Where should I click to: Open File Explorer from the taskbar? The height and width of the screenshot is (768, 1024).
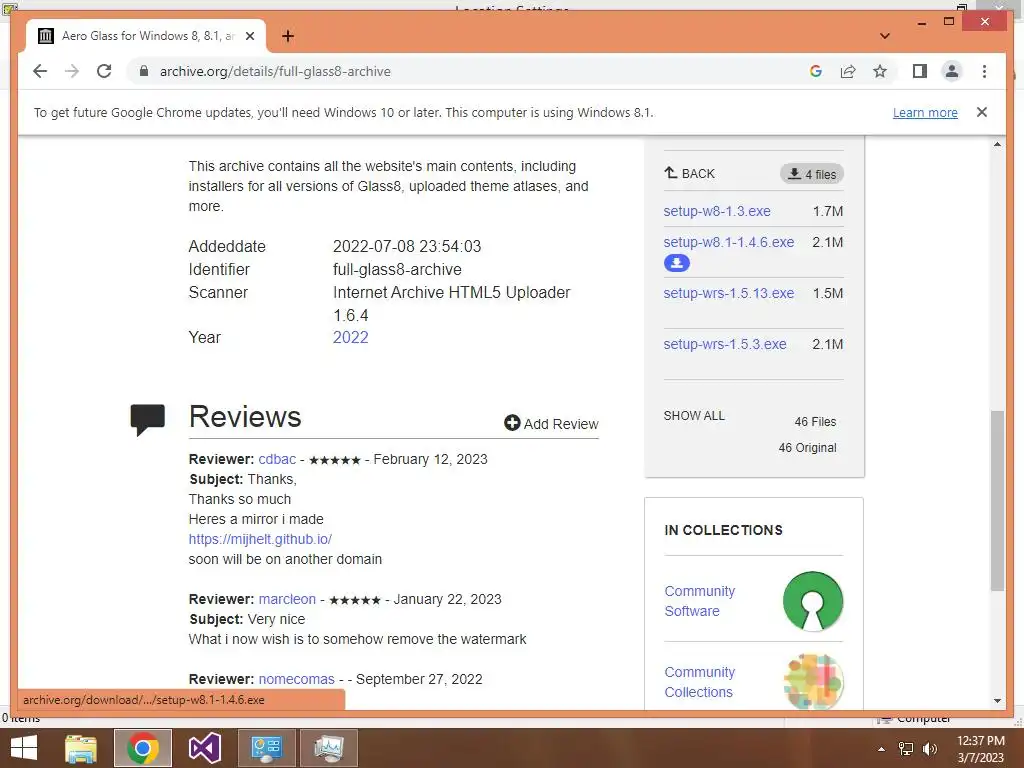click(81, 748)
